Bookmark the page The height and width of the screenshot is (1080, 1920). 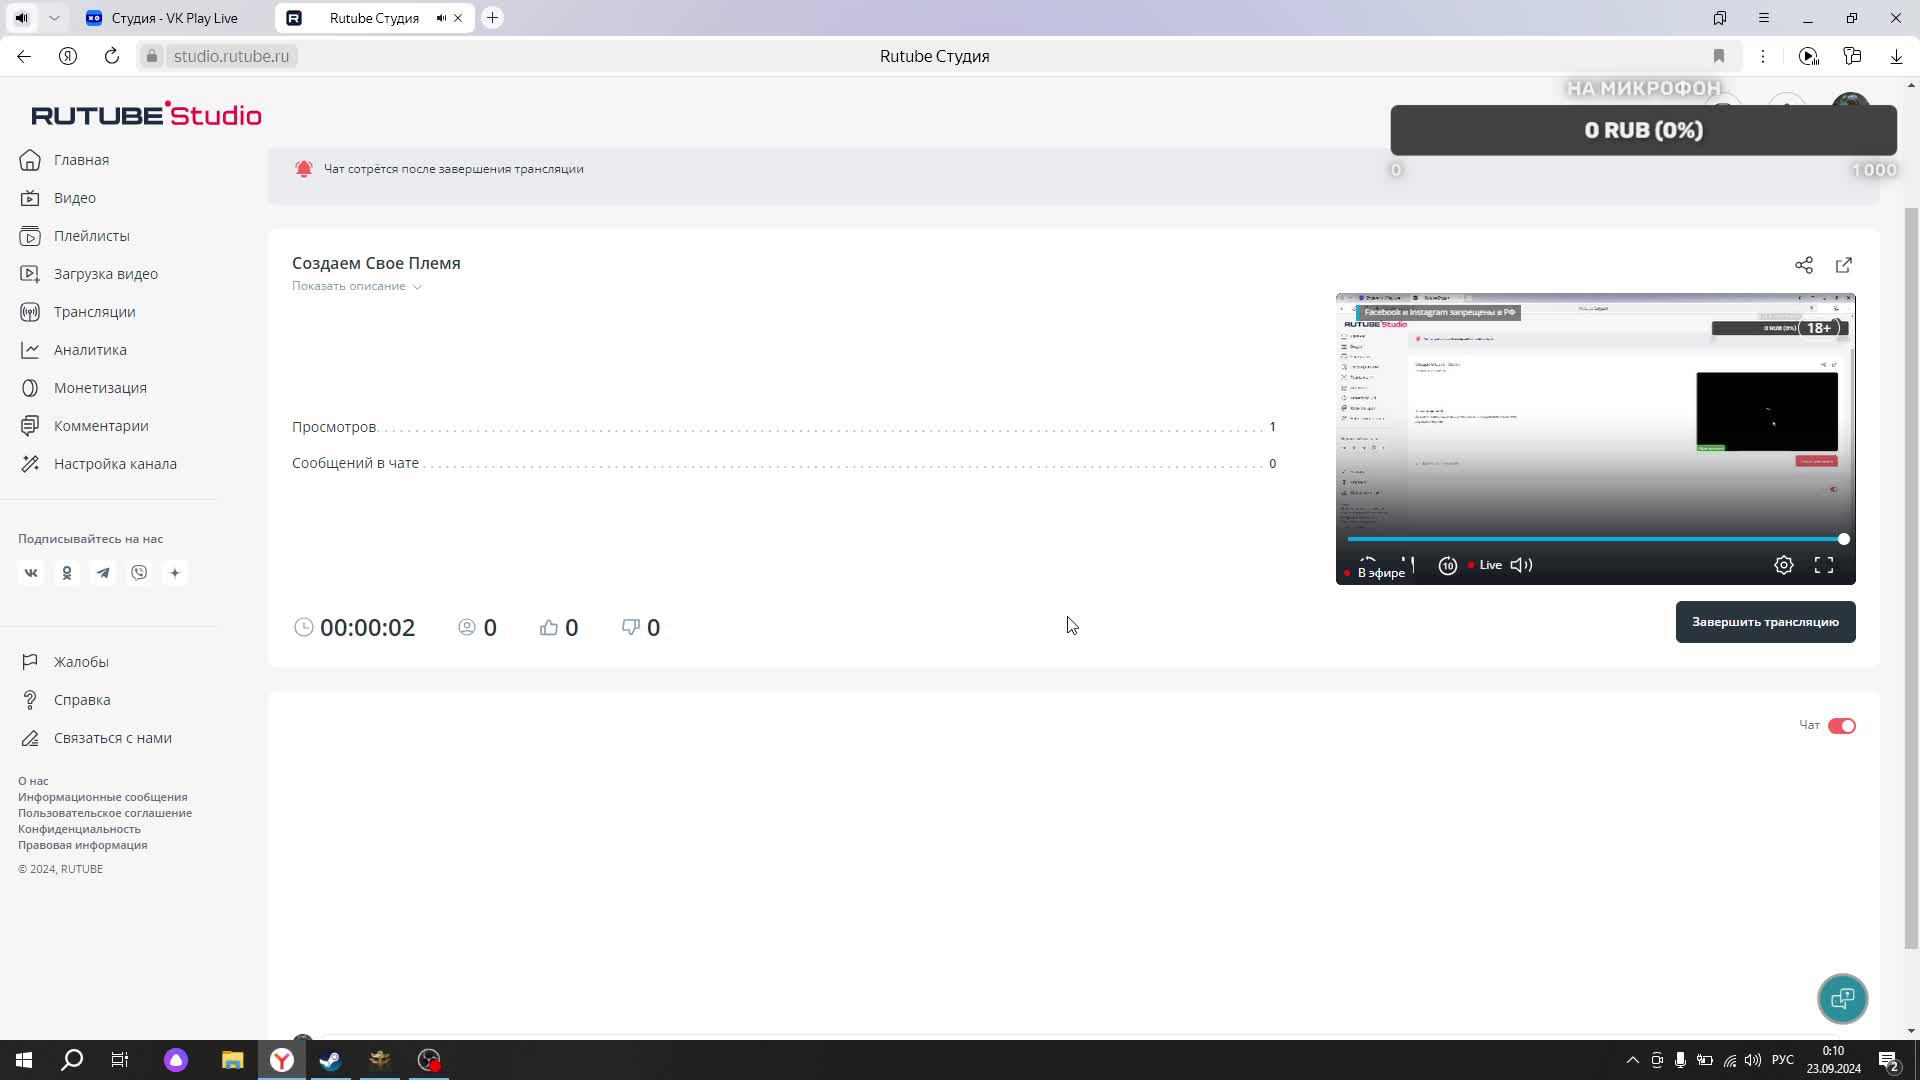pyautogui.click(x=1719, y=56)
